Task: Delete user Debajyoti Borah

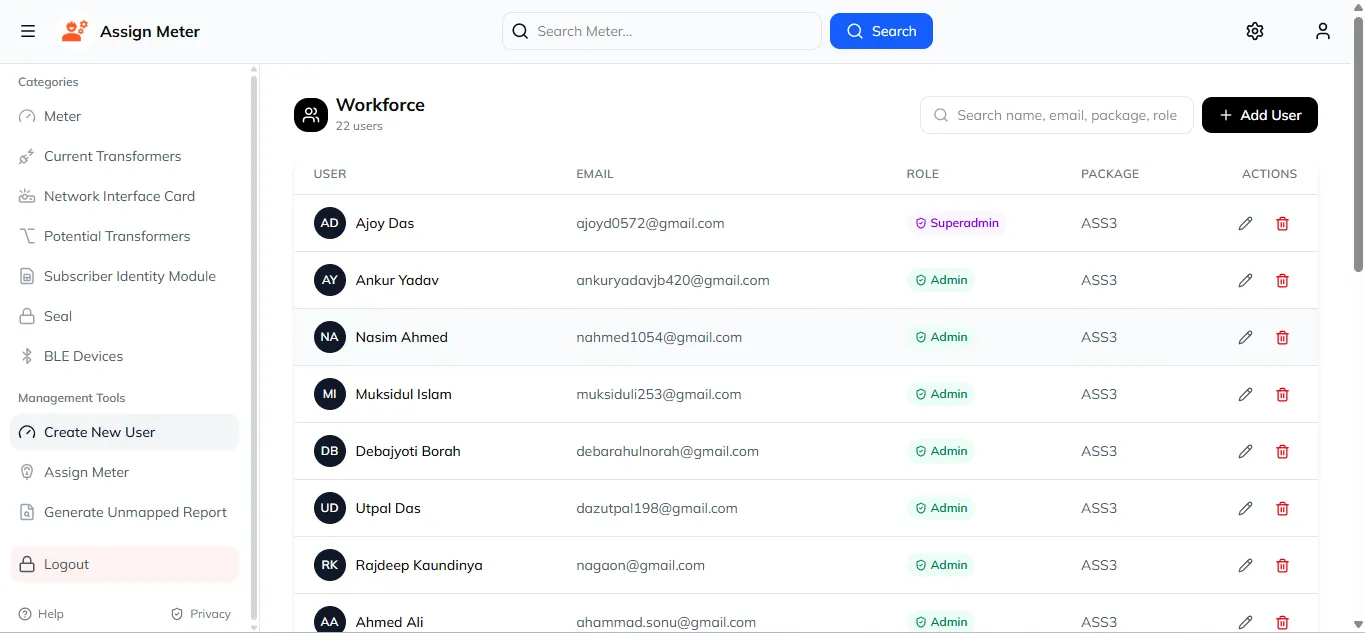Action: (1282, 451)
